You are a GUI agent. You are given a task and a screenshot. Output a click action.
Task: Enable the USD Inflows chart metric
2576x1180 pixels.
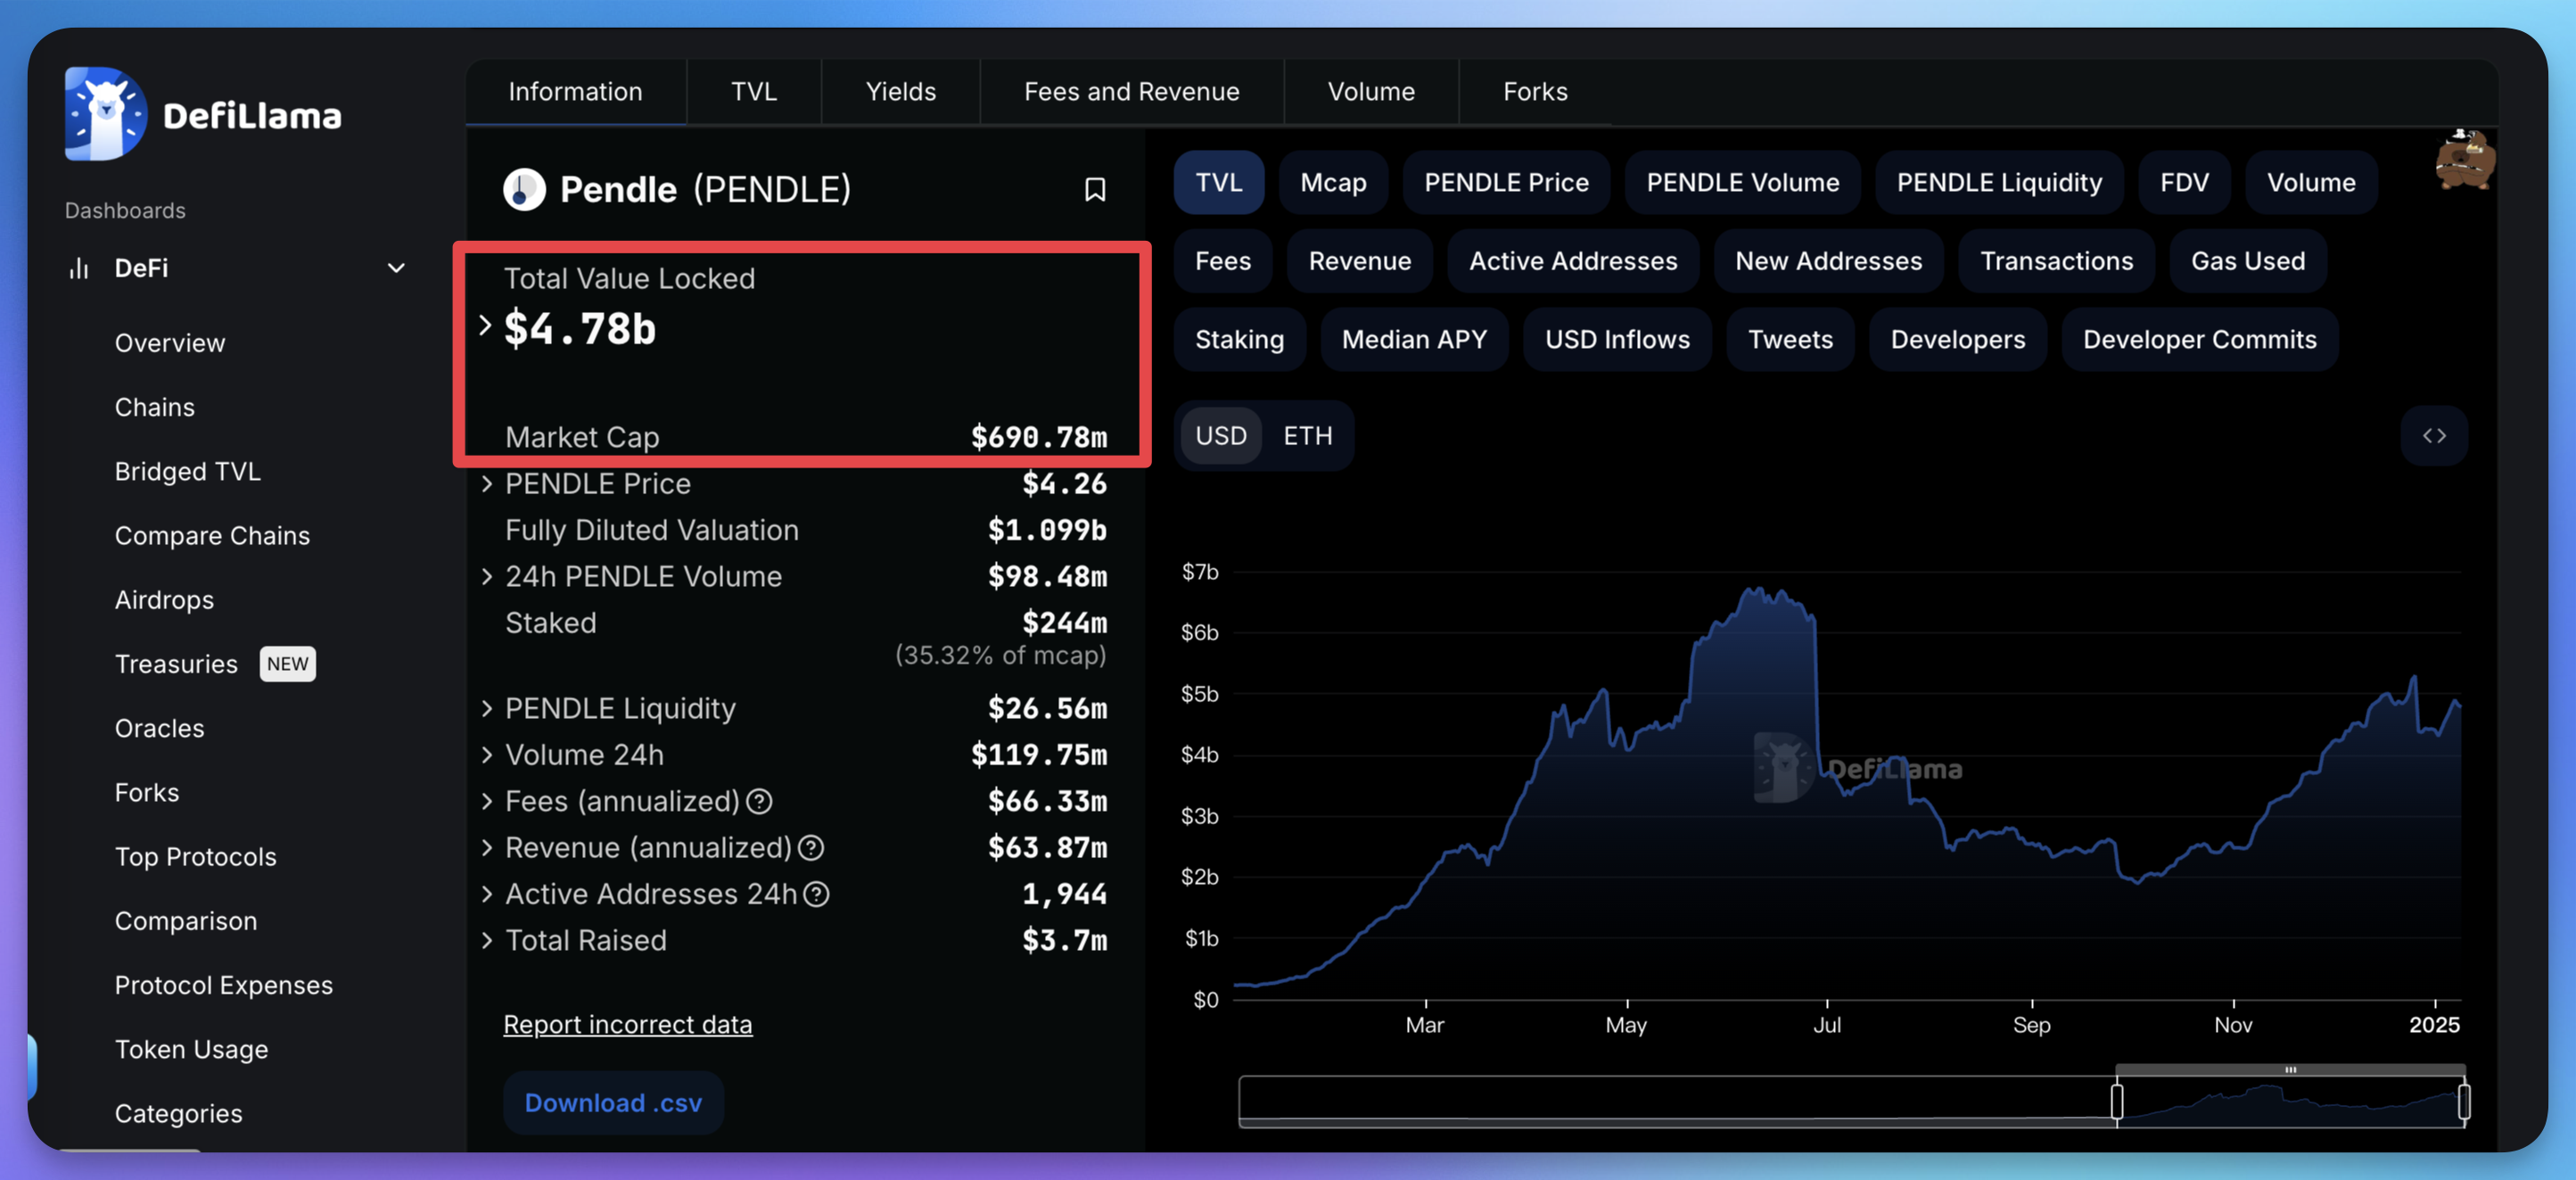1617,340
